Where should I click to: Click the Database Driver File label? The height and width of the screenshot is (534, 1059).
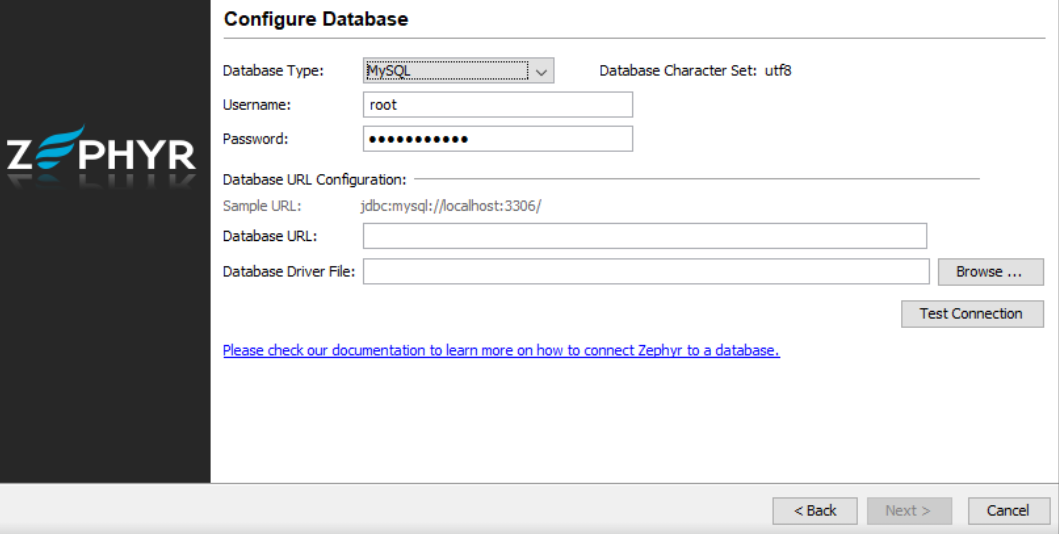pyautogui.click(x=288, y=272)
